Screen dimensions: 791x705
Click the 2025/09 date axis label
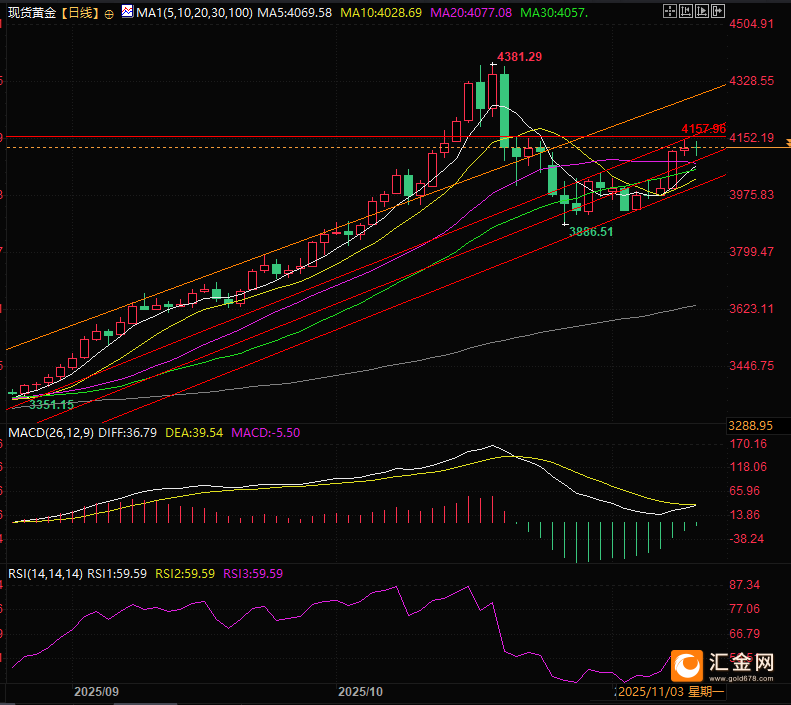click(x=96, y=691)
